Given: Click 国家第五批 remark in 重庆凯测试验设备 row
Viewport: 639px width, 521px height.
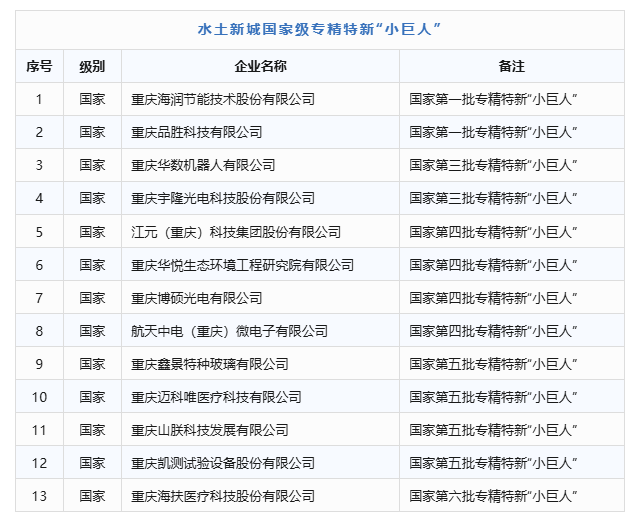Looking at the screenshot, I should coord(493,463).
